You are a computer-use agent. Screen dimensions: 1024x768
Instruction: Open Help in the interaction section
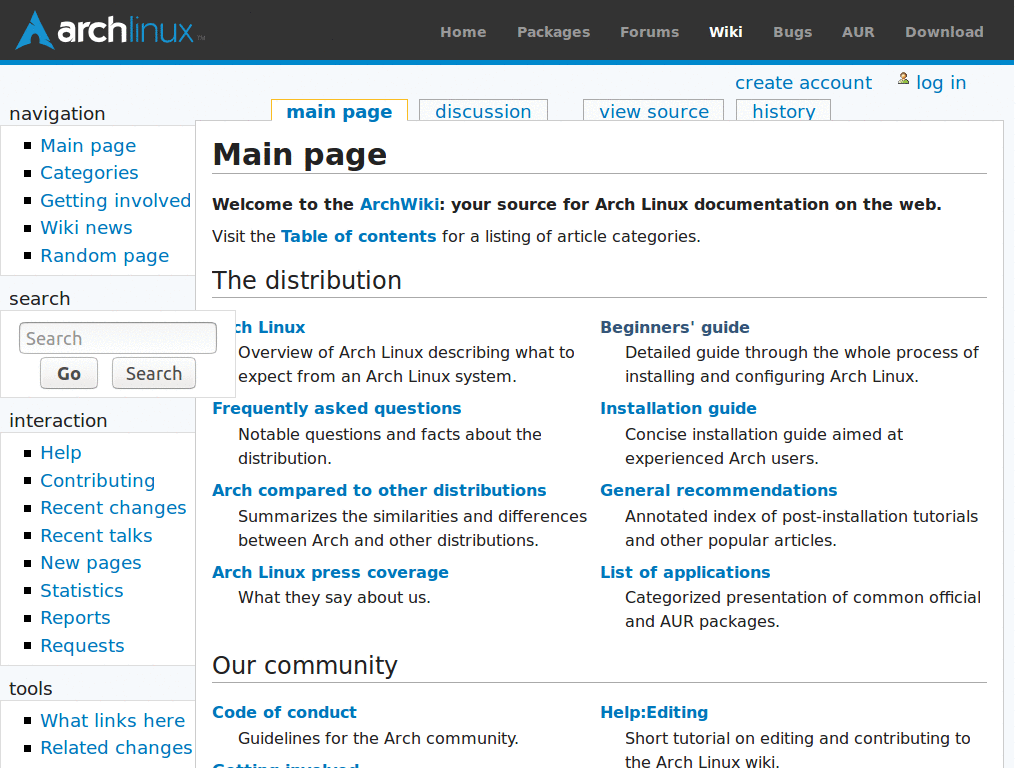click(x=61, y=453)
